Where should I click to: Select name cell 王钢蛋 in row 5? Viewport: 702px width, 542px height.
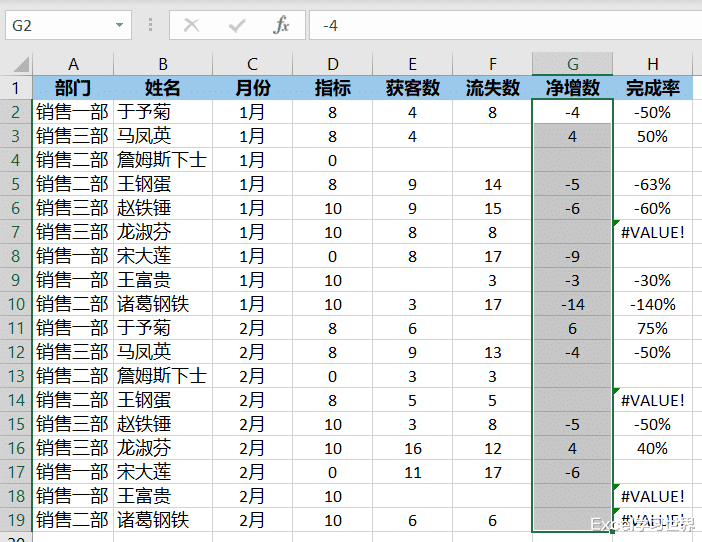[x=163, y=184]
